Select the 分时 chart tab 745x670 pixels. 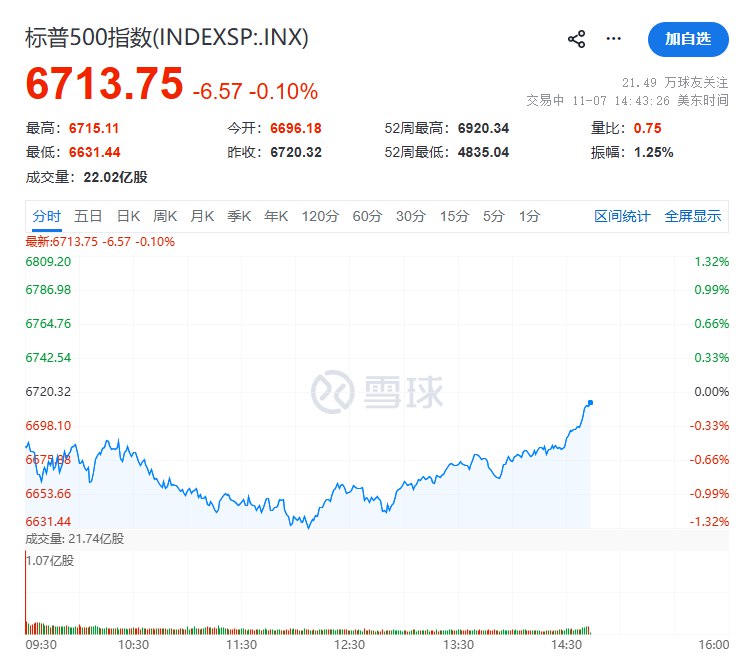(47, 216)
